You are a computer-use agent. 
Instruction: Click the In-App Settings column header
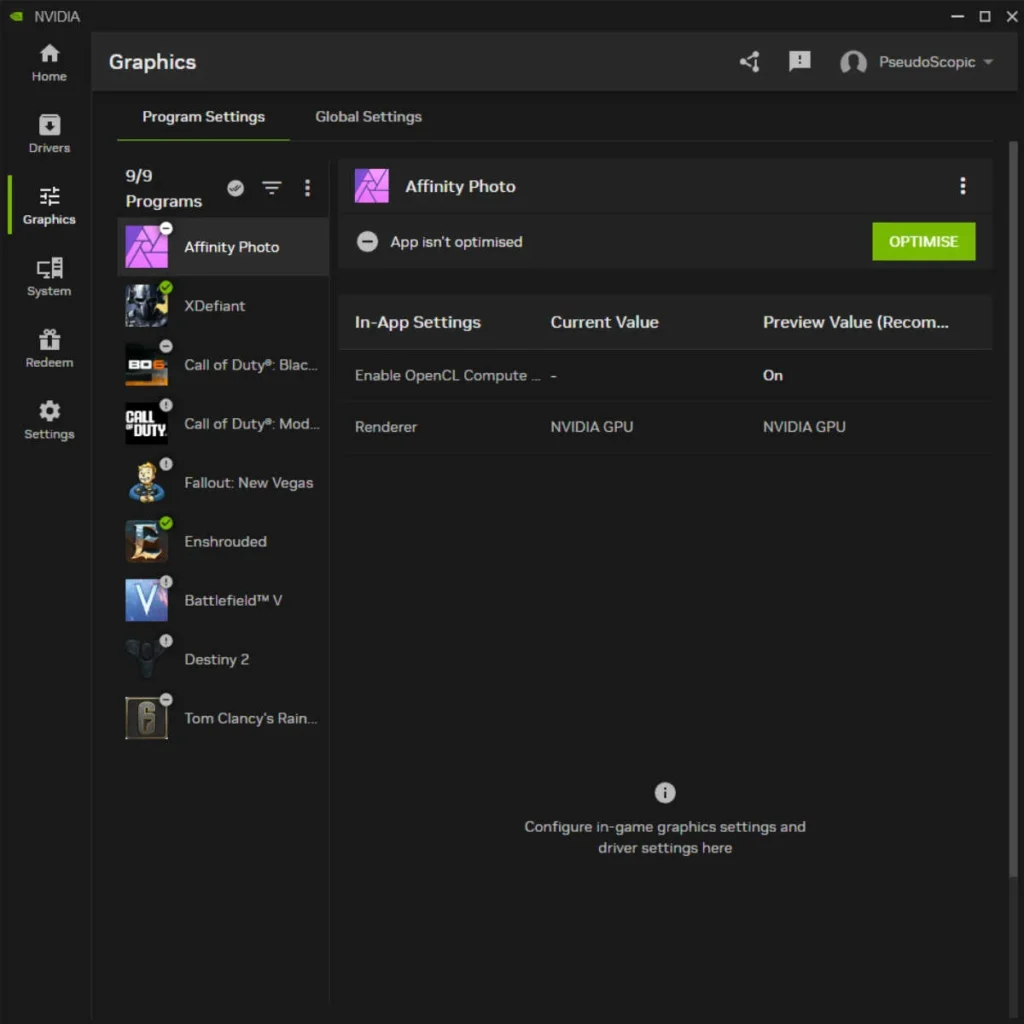pyautogui.click(x=417, y=322)
